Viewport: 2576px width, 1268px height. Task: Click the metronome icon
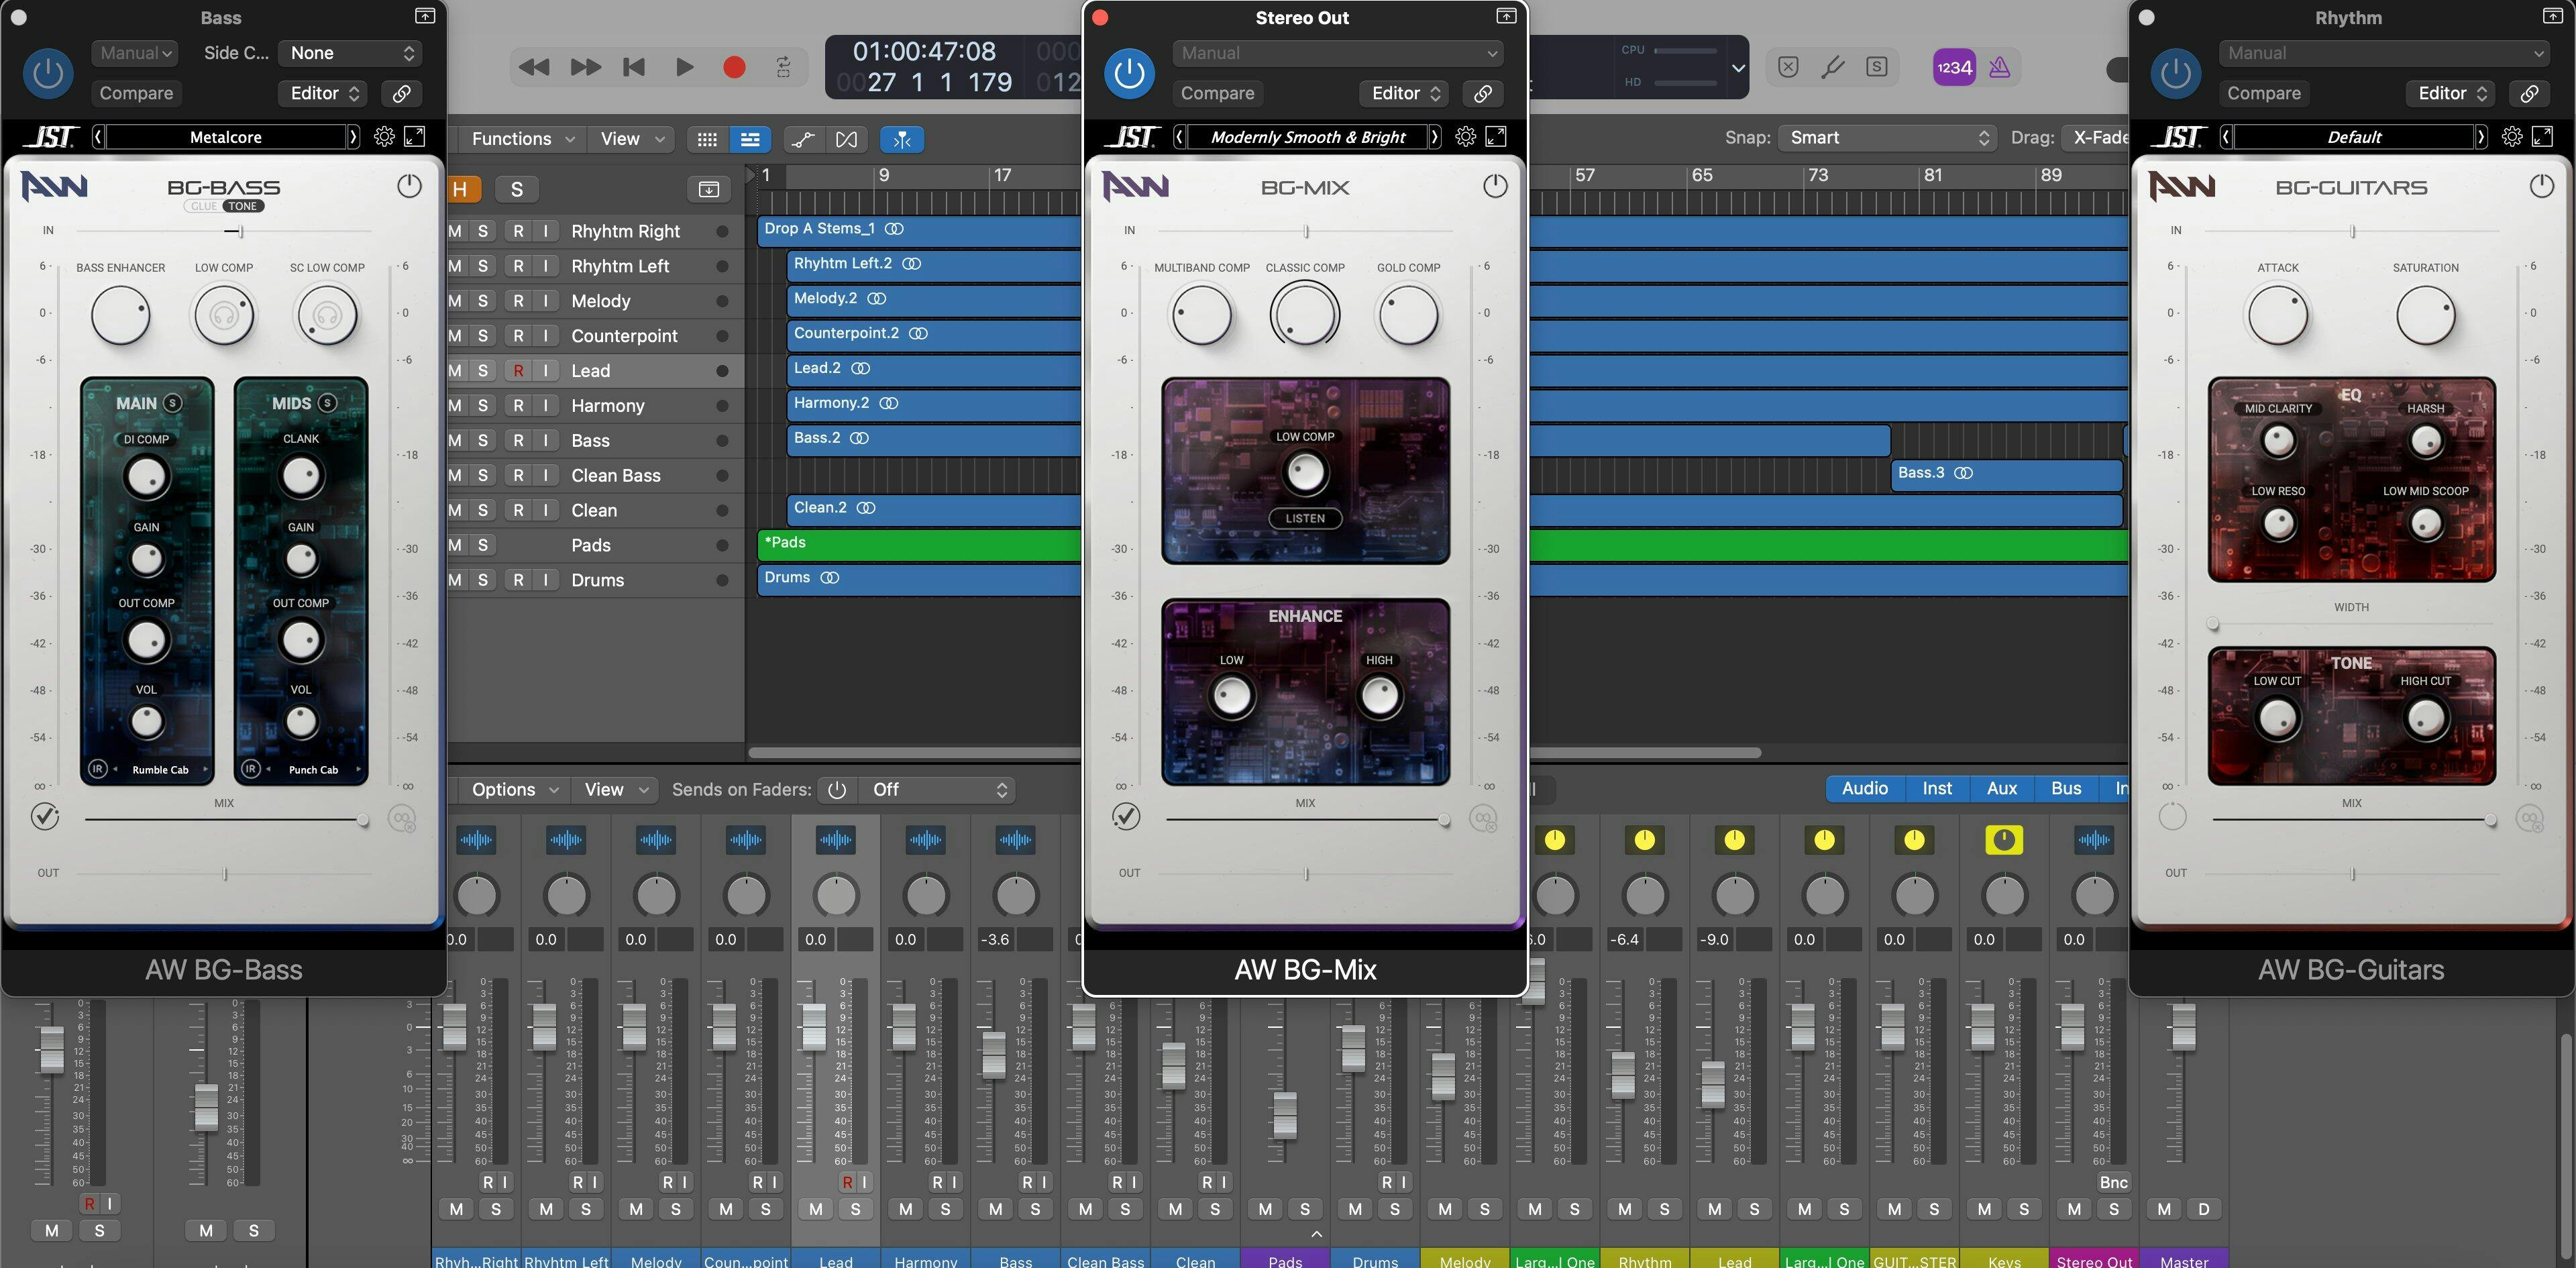pyautogui.click(x=1999, y=67)
